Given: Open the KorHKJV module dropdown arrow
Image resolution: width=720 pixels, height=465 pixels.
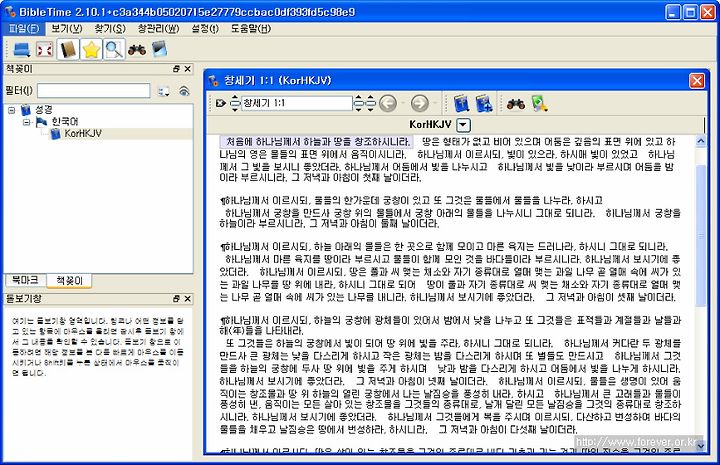Looking at the screenshot, I should coord(464,125).
